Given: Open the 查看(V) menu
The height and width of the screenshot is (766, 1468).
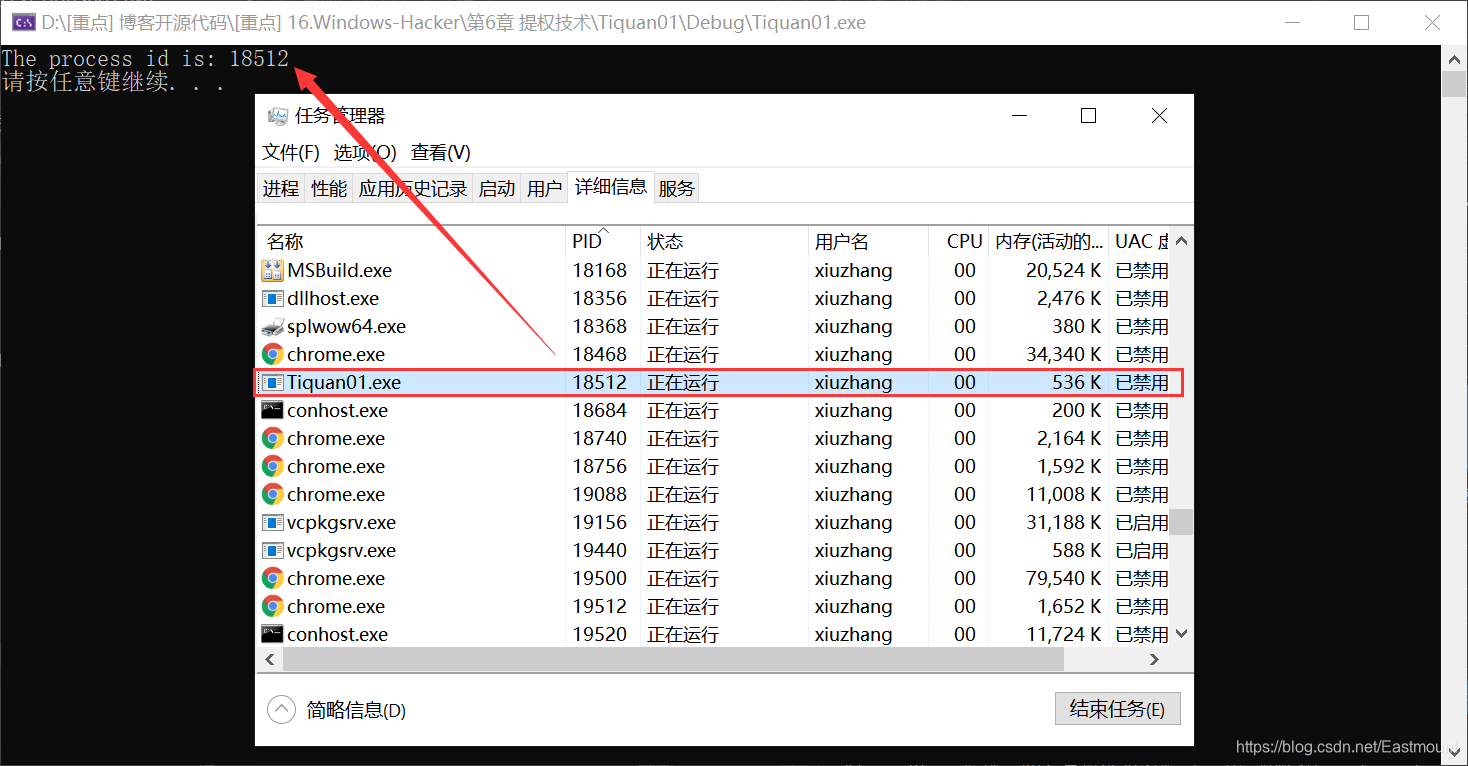Looking at the screenshot, I should click(x=441, y=152).
